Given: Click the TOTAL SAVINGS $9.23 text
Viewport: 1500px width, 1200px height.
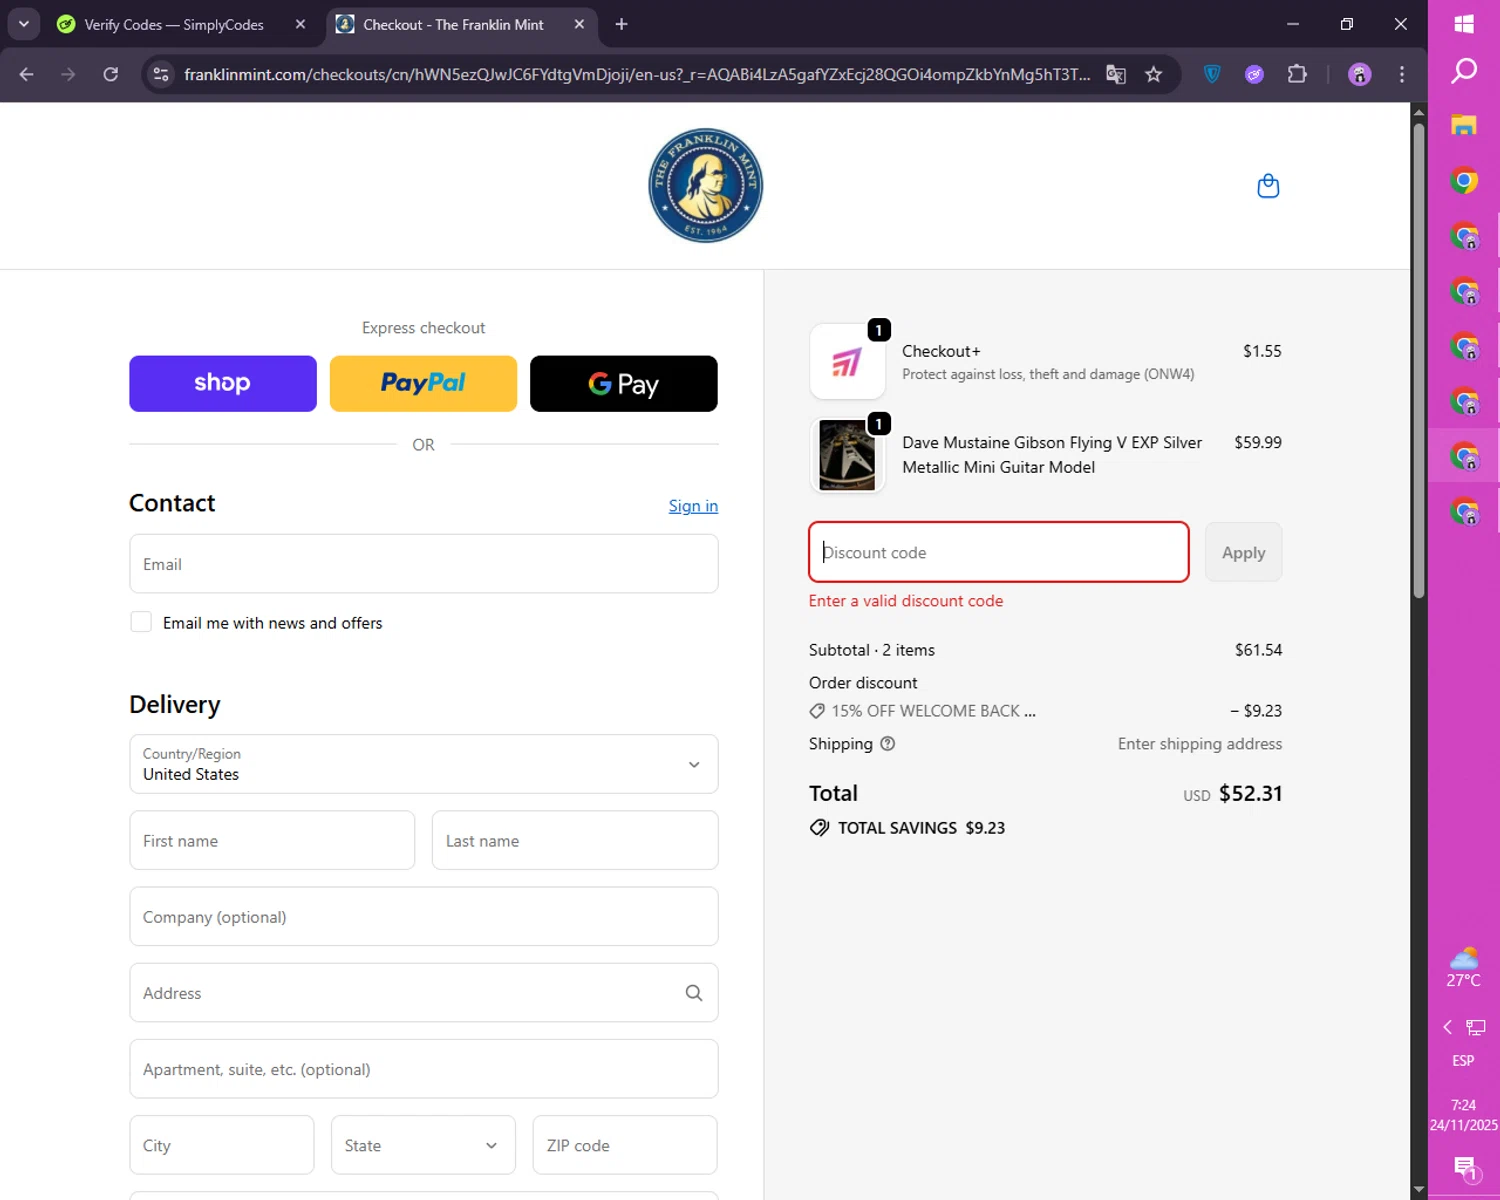Looking at the screenshot, I should tap(921, 828).
